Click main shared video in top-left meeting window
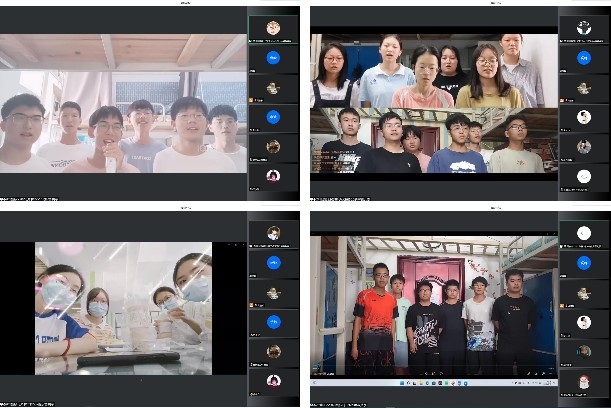The width and height of the screenshot is (611, 408). click(x=123, y=104)
